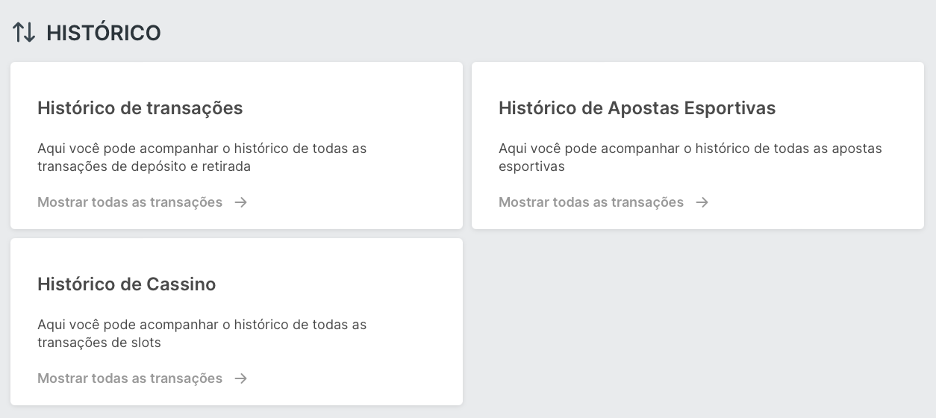Screen dimensions: 936x418
Task: Open Mostrar todas as transações under Histórico de Cassino
Action: [x=130, y=379]
